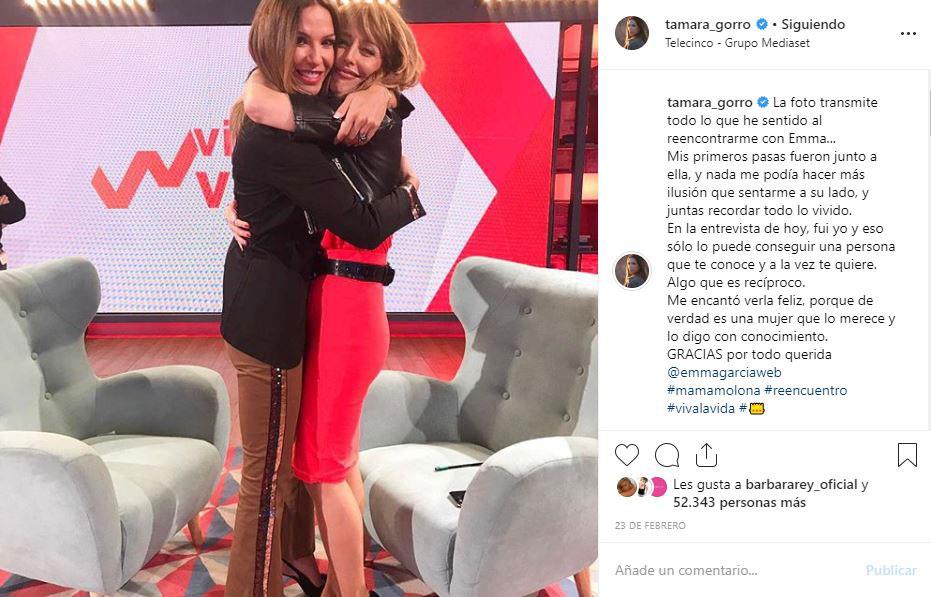Open the commenter avatar beside the caption
The width and height of the screenshot is (931, 597).
(632, 271)
